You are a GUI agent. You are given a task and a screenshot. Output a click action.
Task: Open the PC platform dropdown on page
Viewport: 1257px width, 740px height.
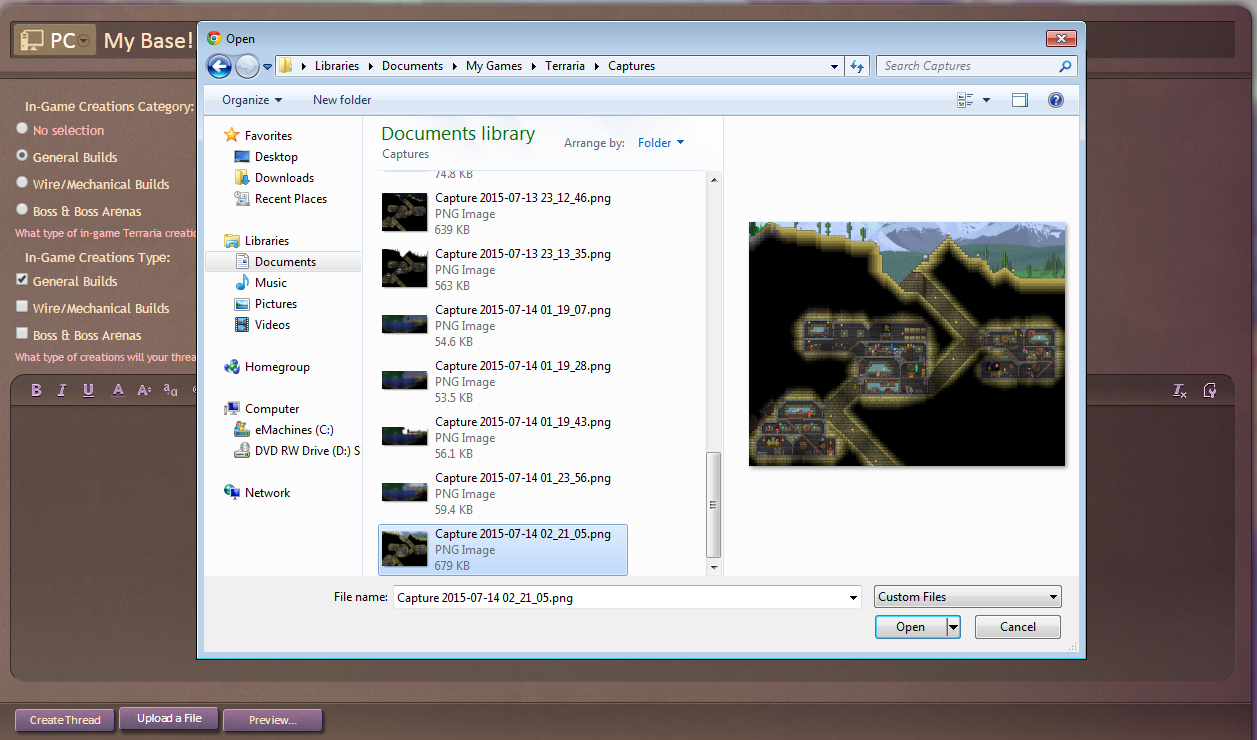[x=55, y=40]
